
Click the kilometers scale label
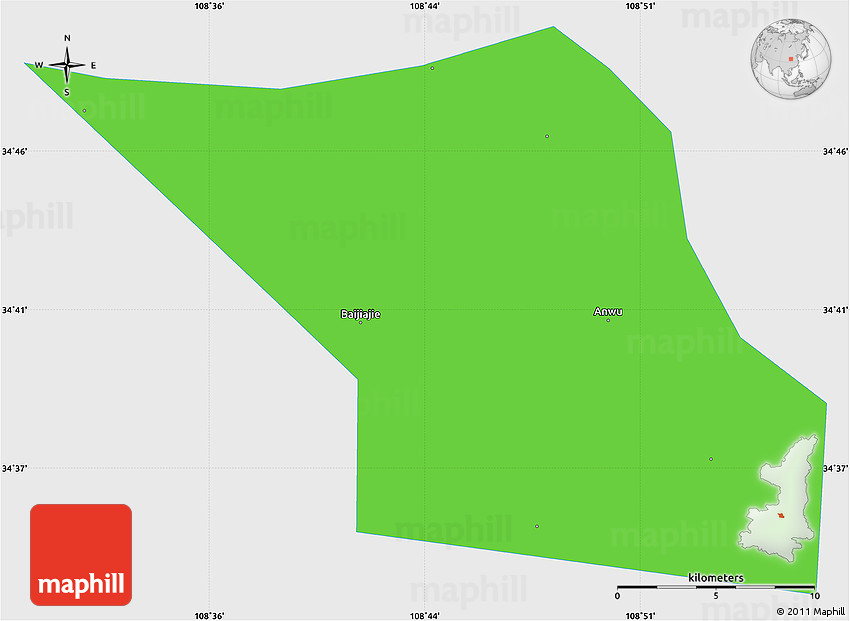click(716, 578)
